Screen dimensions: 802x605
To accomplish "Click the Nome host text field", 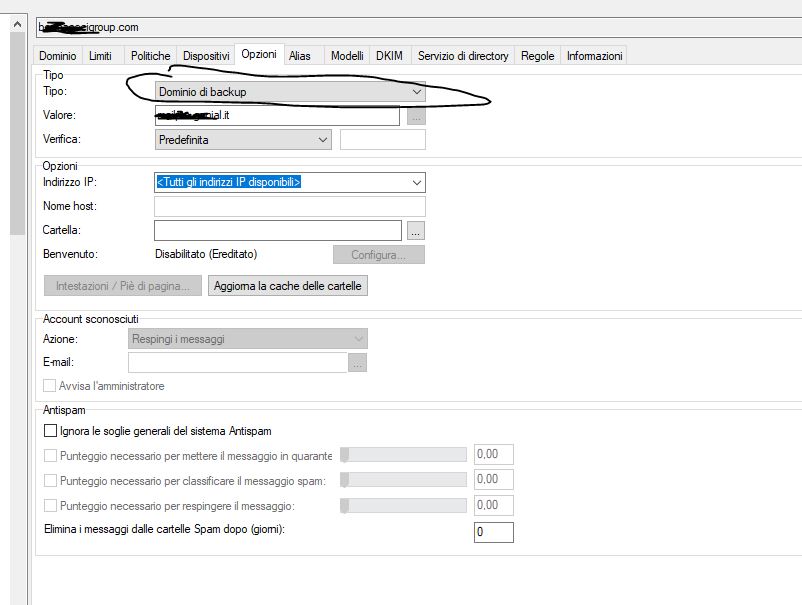I will tap(289, 207).
